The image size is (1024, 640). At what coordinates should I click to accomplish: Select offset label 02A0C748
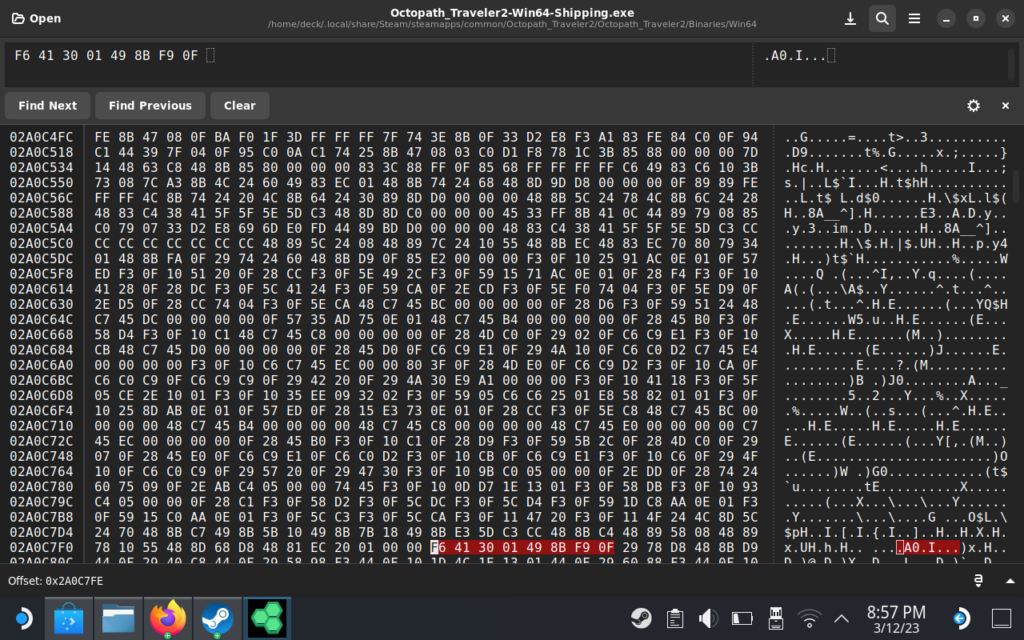[41, 456]
